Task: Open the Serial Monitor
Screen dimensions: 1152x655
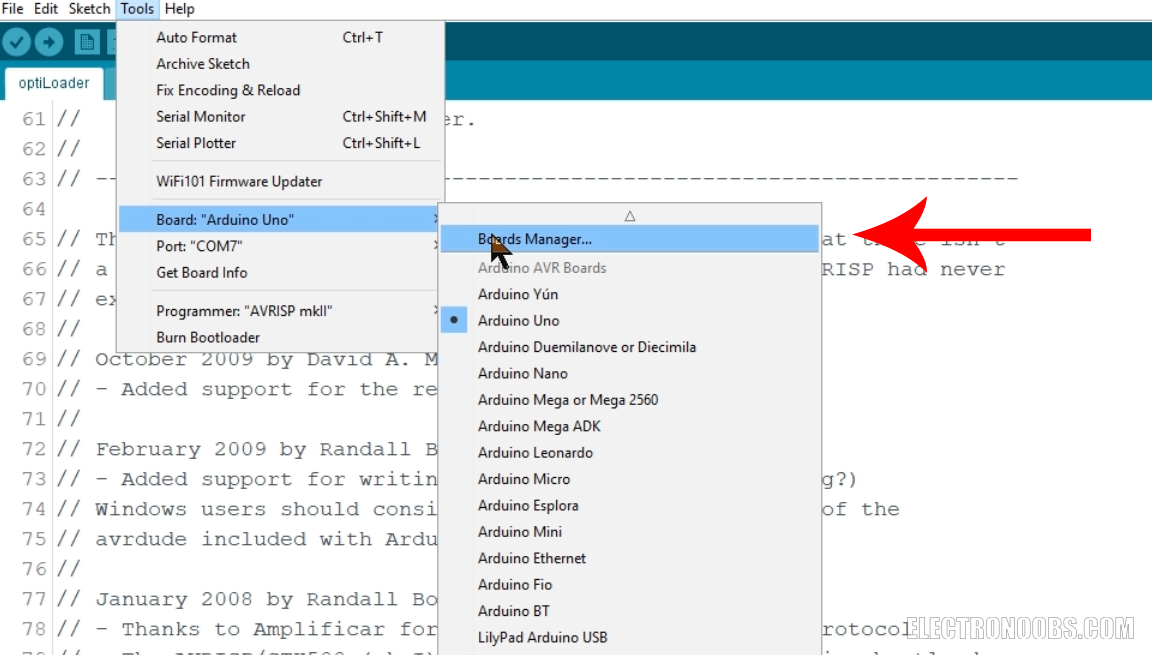Action: coord(281,117)
